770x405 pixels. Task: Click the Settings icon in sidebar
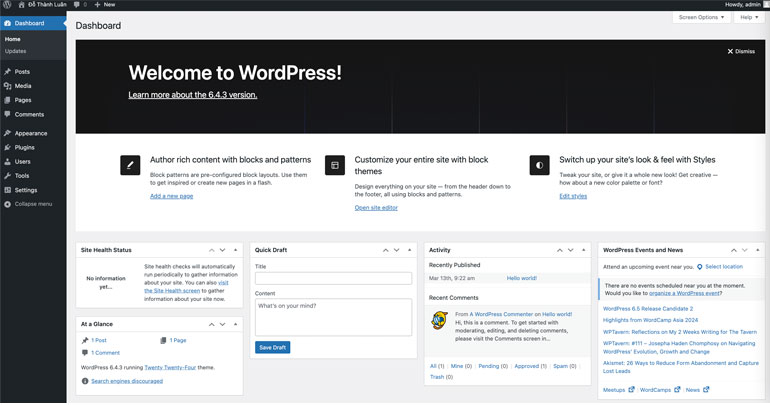[x=7, y=190]
